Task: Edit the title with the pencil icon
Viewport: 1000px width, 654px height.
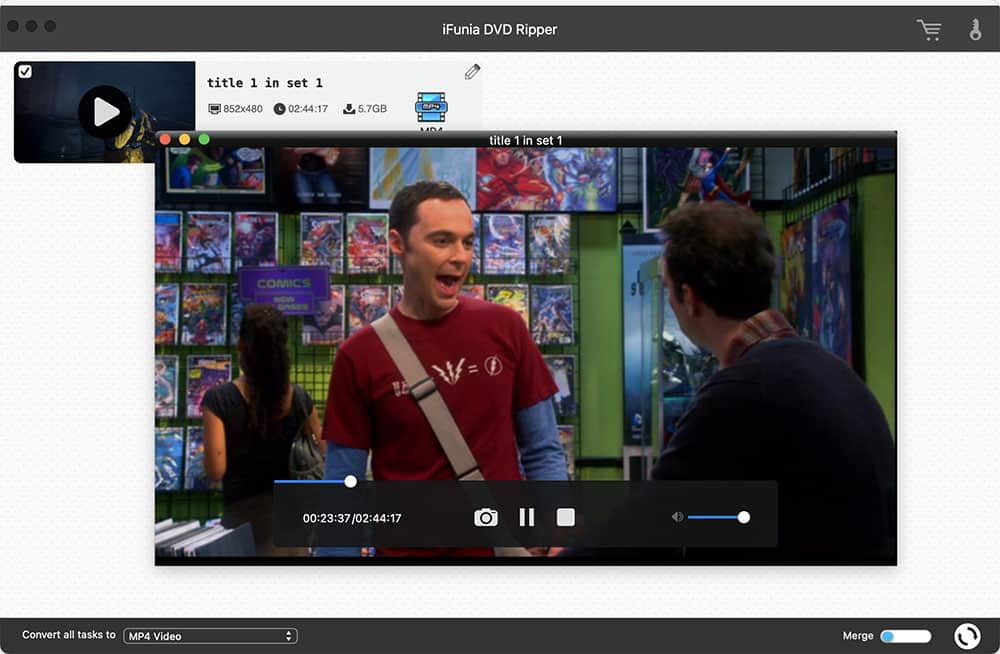Action: [x=472, y=71]
